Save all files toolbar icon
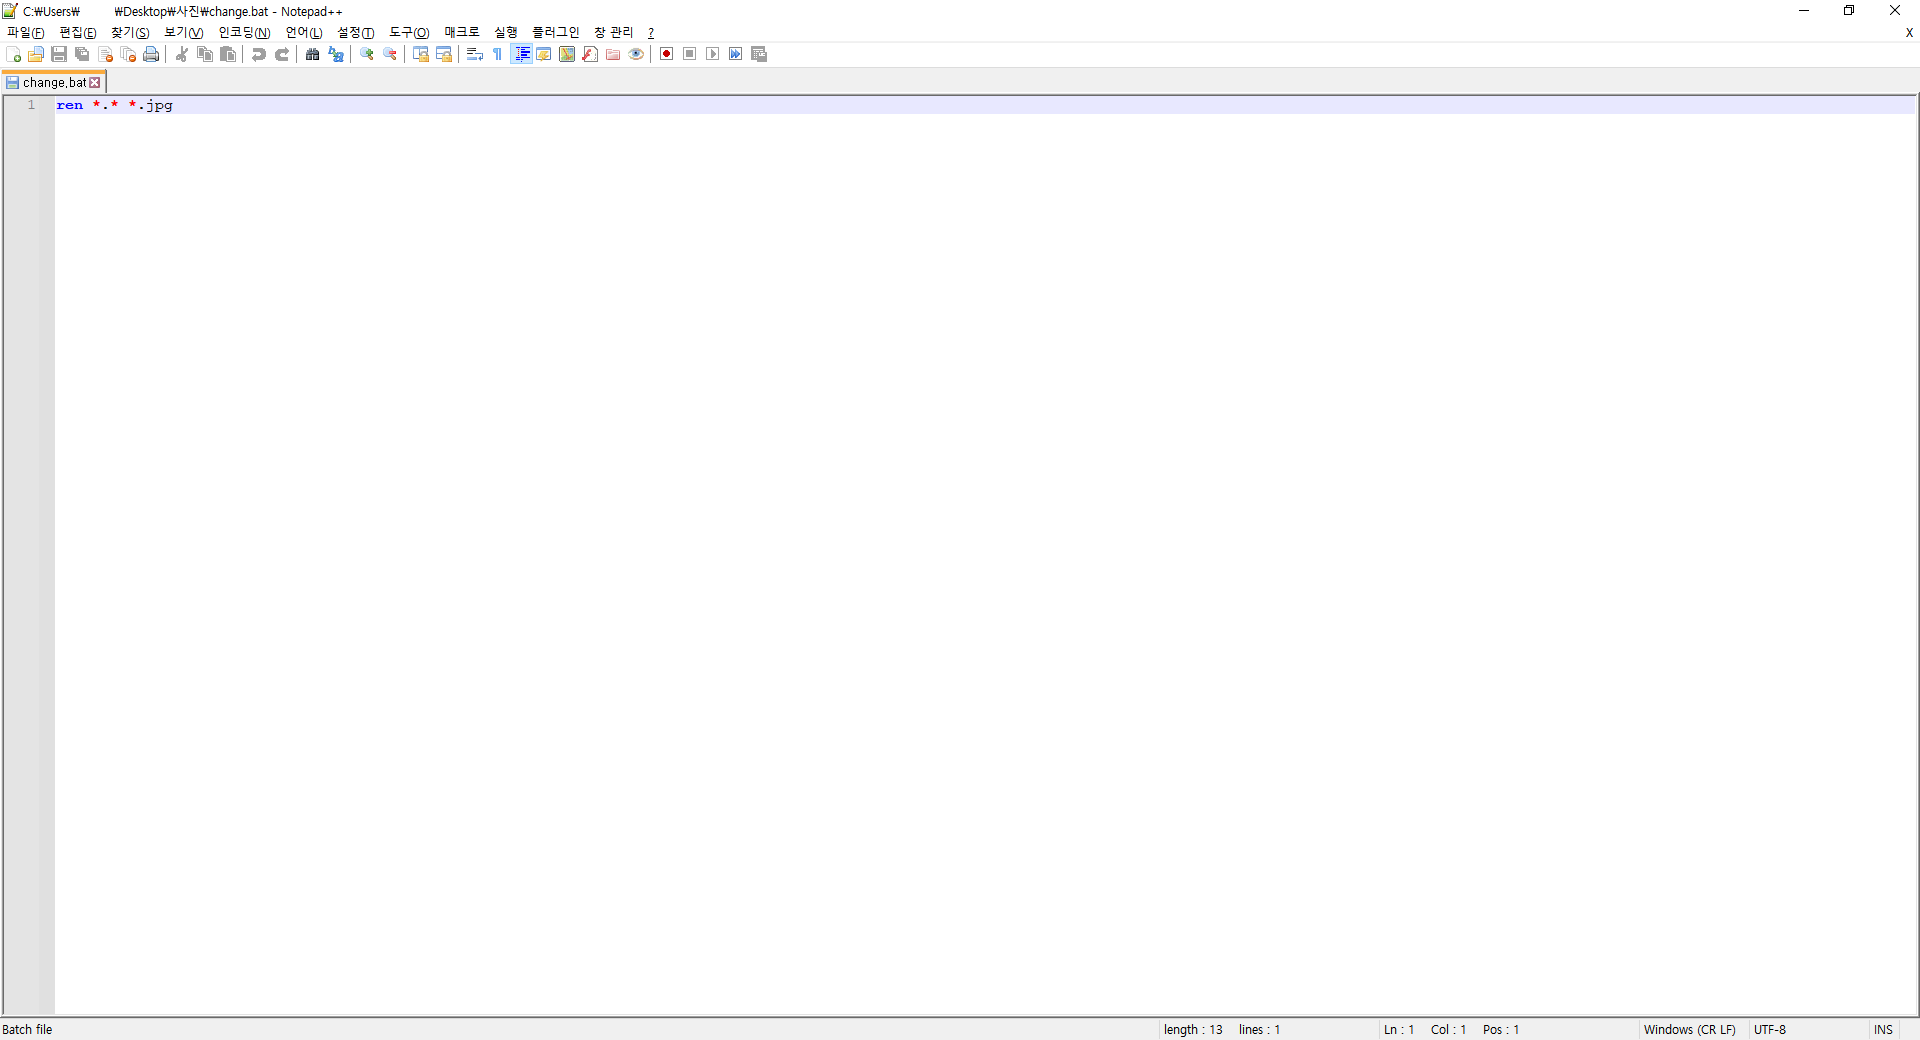Screen dimensions: 1920x1040 [x=82, y=54]
